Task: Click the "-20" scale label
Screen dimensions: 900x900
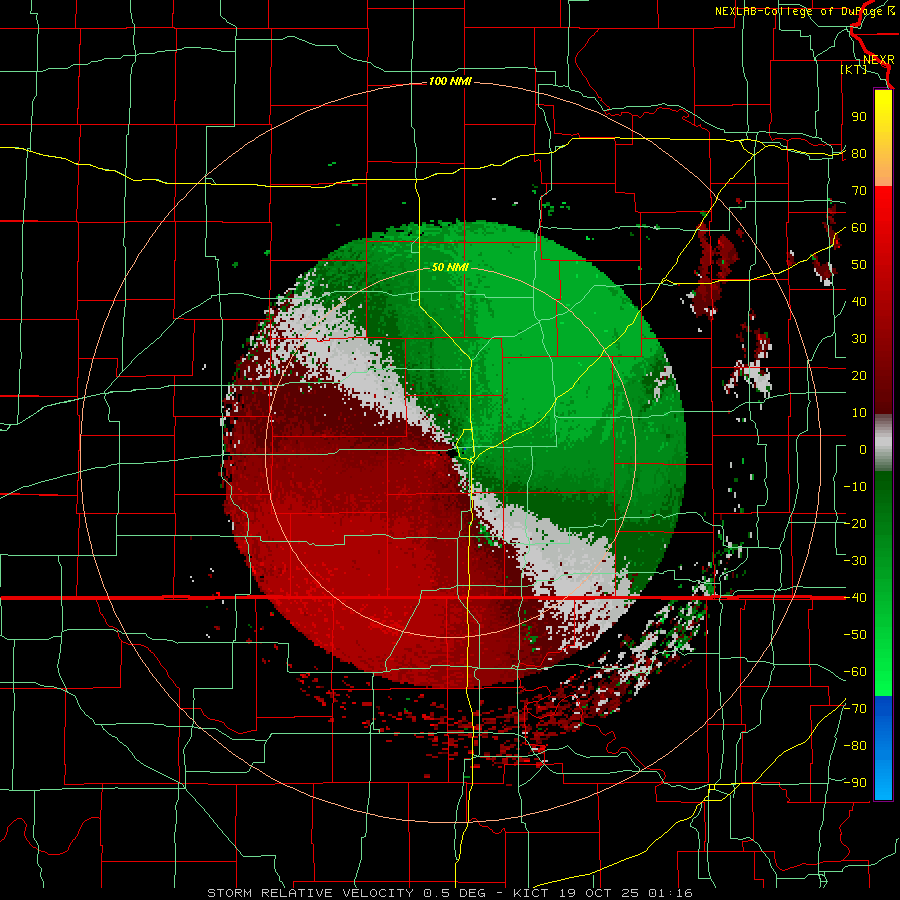Action: [x=855, y=523]
